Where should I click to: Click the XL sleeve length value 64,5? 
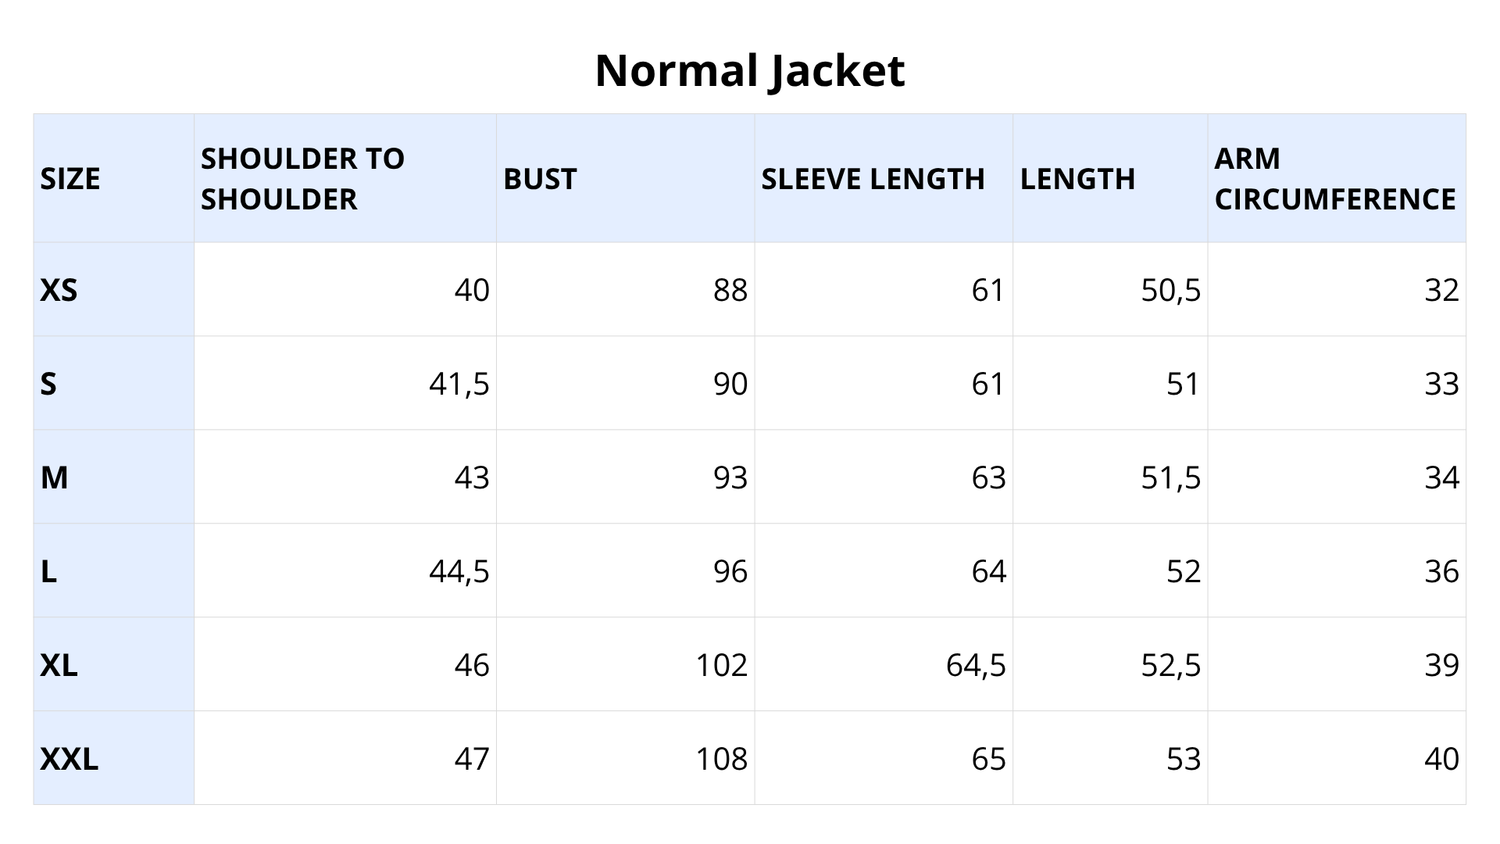[x=975, y=665]
